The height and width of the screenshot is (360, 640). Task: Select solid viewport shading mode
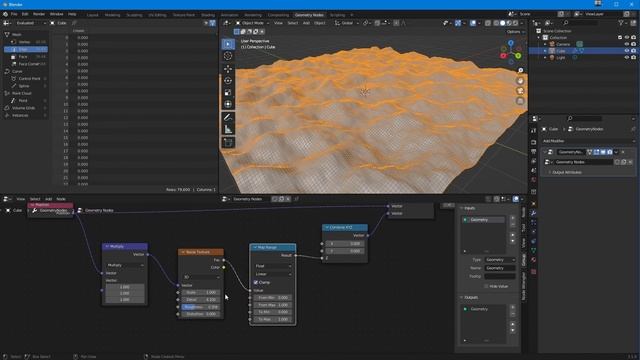pos(502,23)
